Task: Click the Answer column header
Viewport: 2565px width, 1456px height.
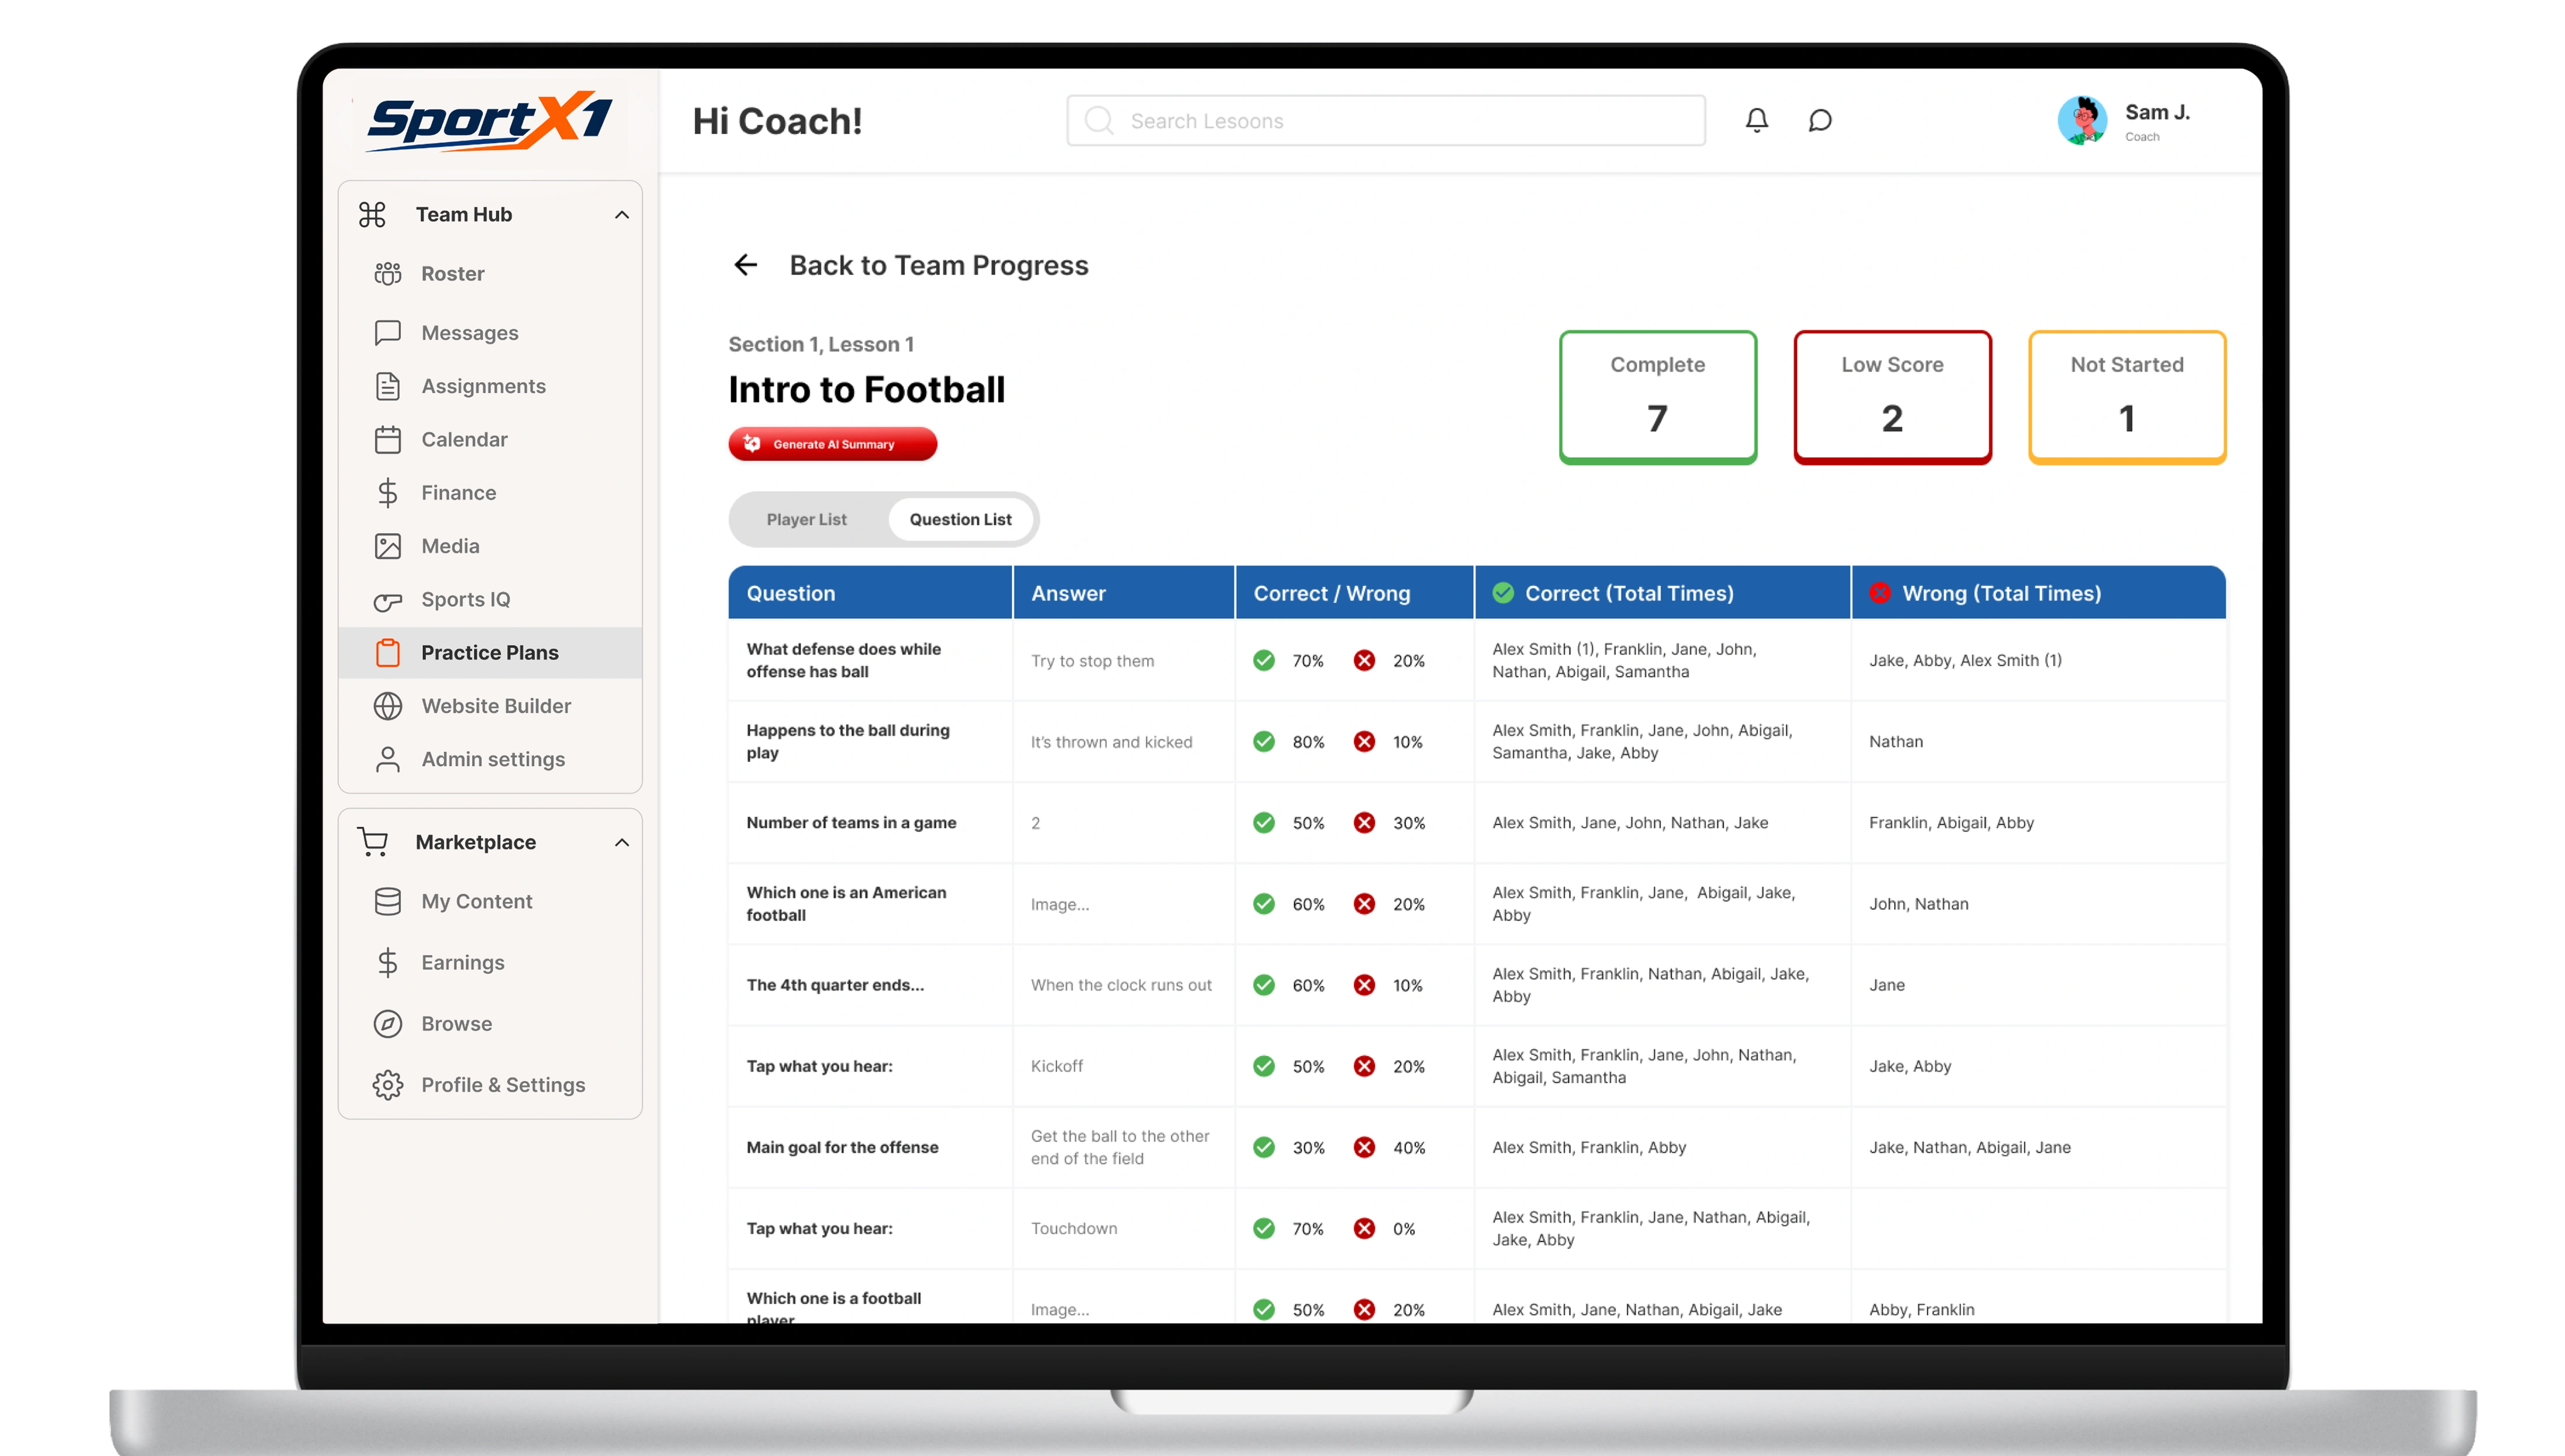Action: [1124, 593]
